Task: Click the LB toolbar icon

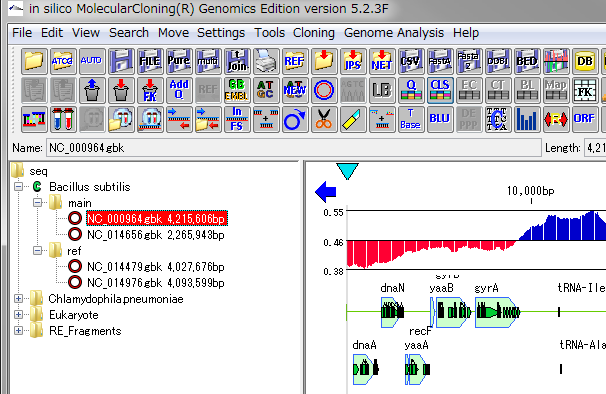Action: [382, 90]
